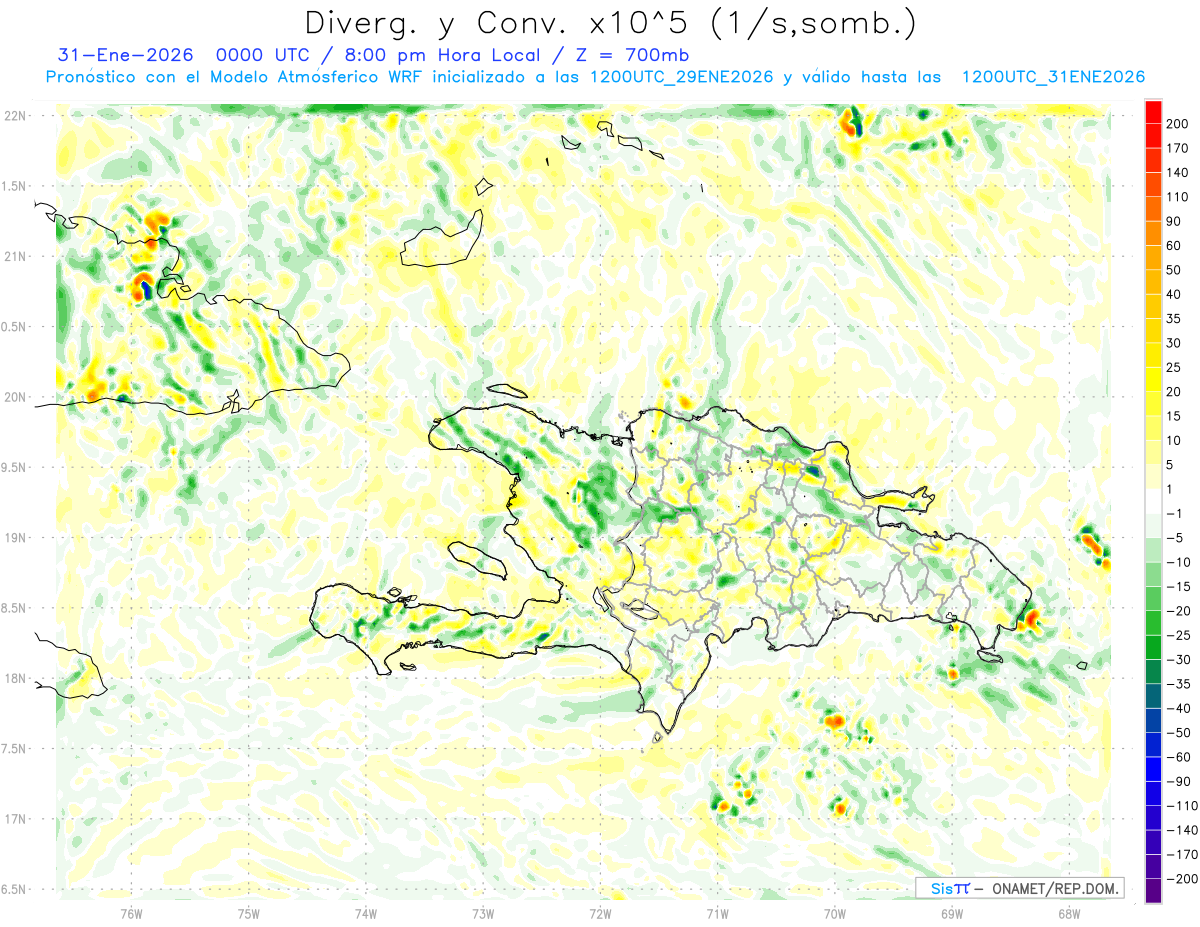Click the positive 140 colorbar value
This screenshot has height=927, width=1200.
pyautogui.click(x=1179, y=172)
